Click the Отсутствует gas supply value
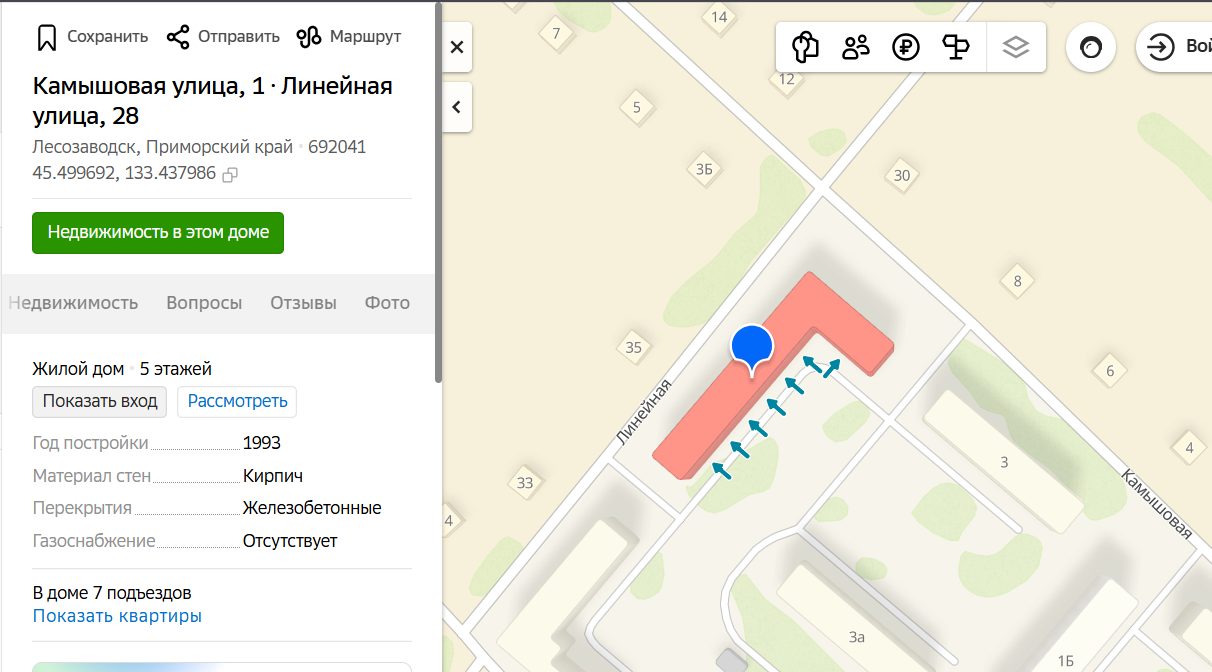 (290, 541)
